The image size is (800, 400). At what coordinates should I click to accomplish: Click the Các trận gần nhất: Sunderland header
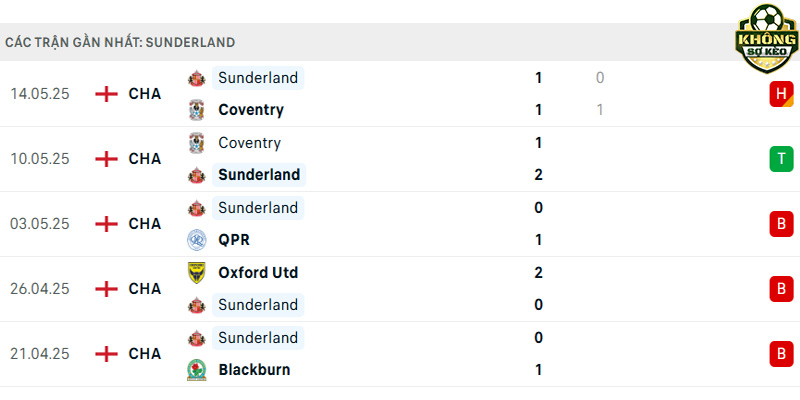pyautogui.click(x=120, y=42)
